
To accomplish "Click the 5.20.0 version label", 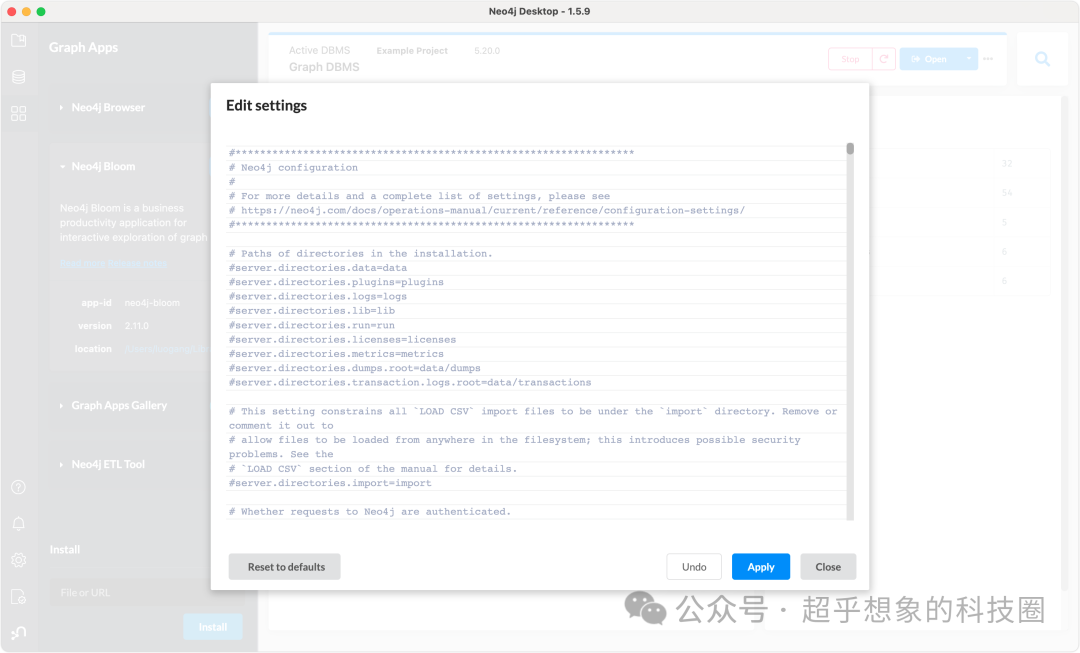I will [487, 51].
